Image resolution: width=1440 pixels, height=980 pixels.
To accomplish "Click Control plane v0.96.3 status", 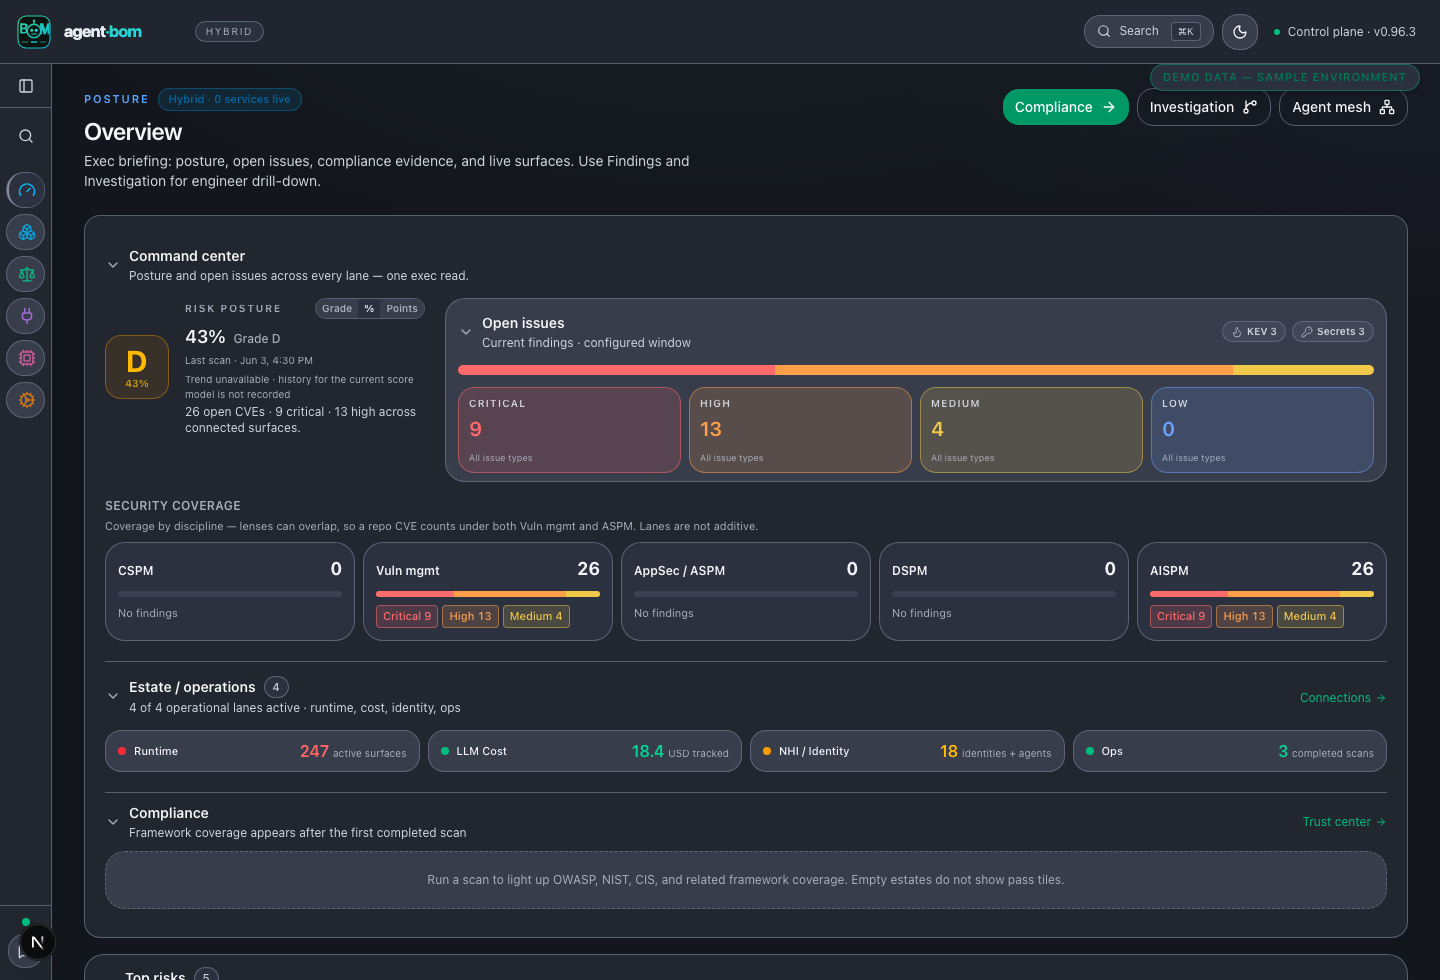I will (x=1345, y=32).
